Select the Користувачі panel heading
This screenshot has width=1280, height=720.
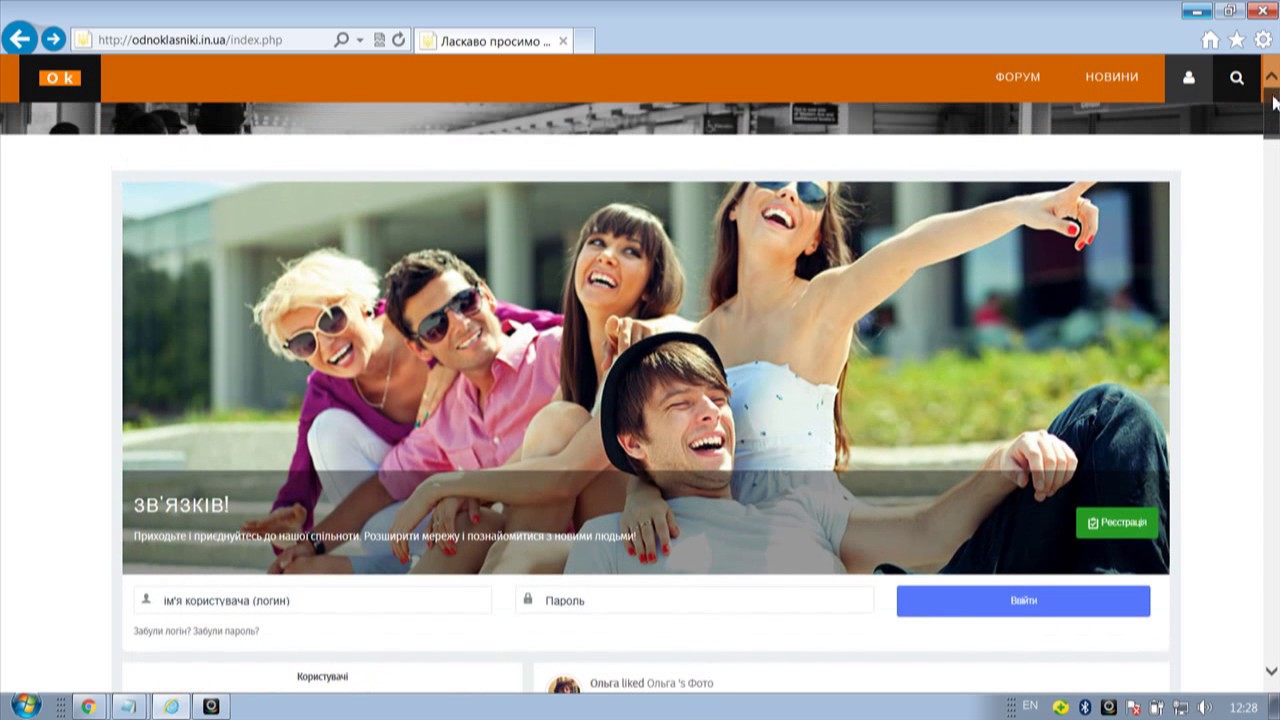[323, 677]
